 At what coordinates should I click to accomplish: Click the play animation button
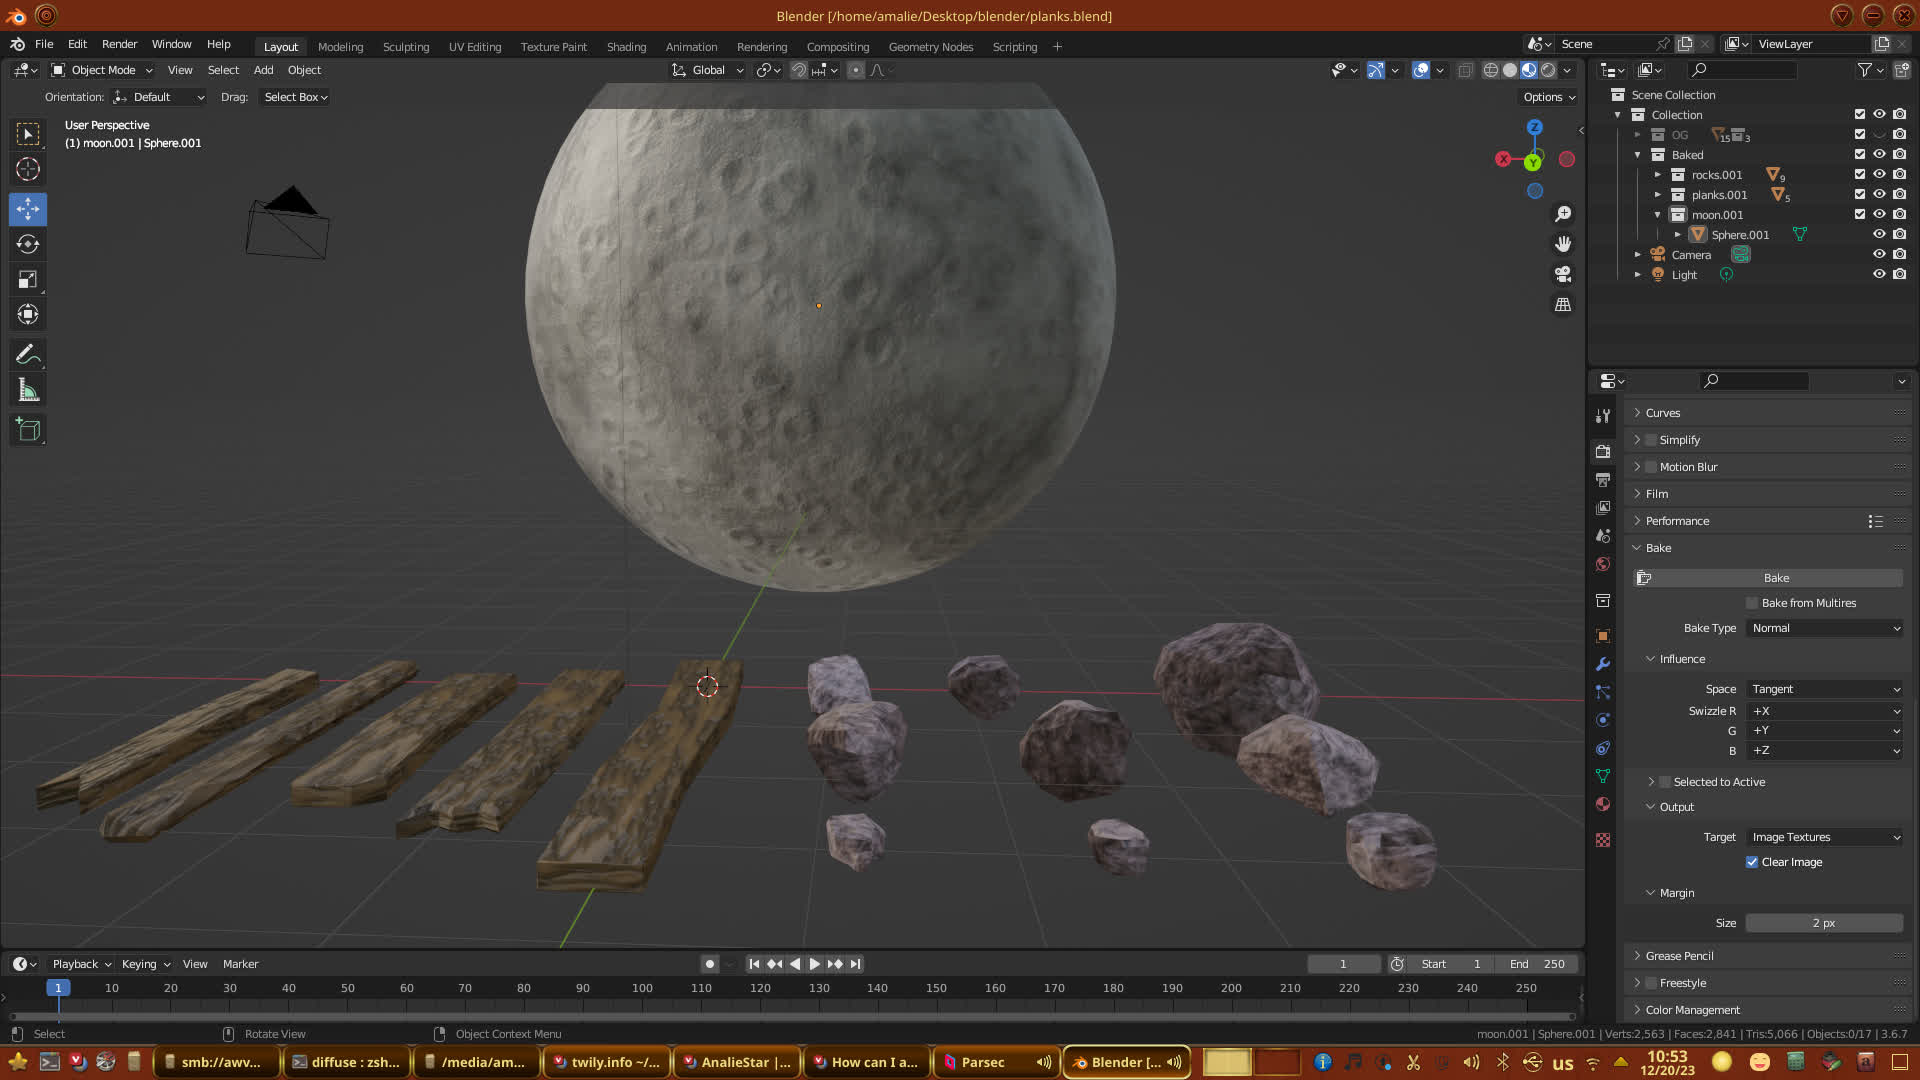[814, 964]
